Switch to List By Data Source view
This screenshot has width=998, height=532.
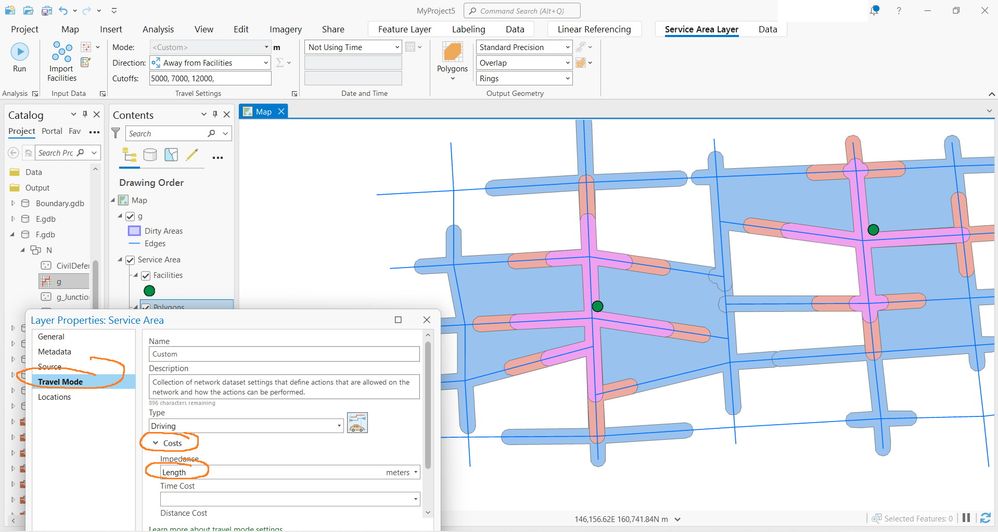click(150, 155)
